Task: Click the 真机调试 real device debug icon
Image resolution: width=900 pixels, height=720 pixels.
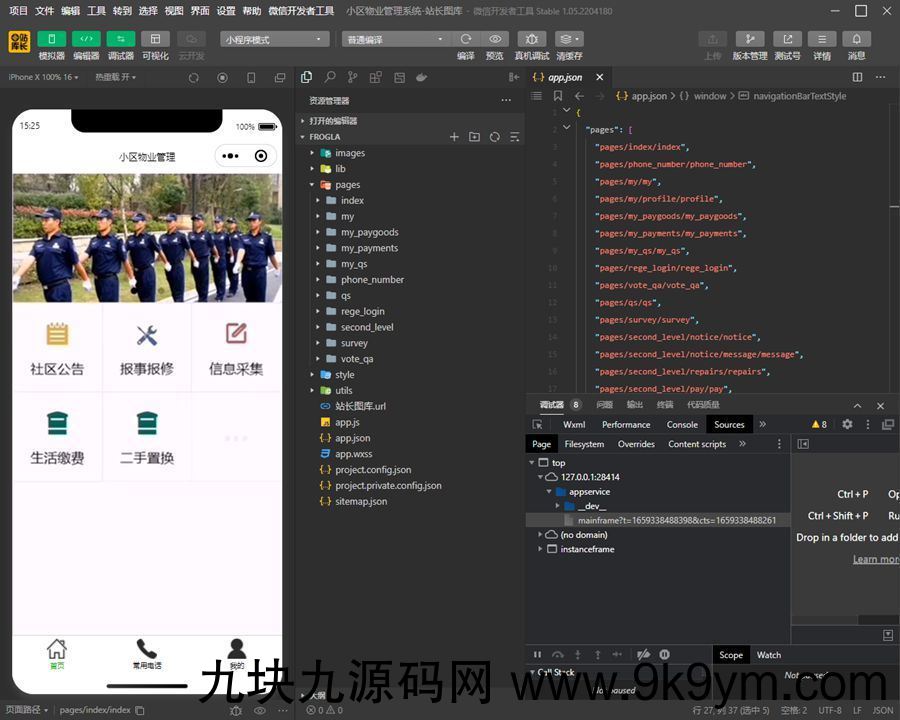Action: [531, 39]
